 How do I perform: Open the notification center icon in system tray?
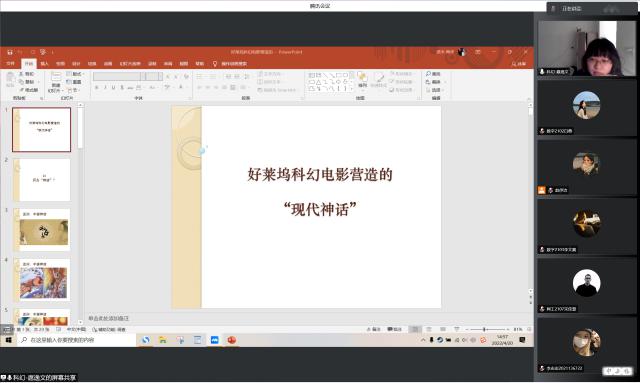coord(522,340)
